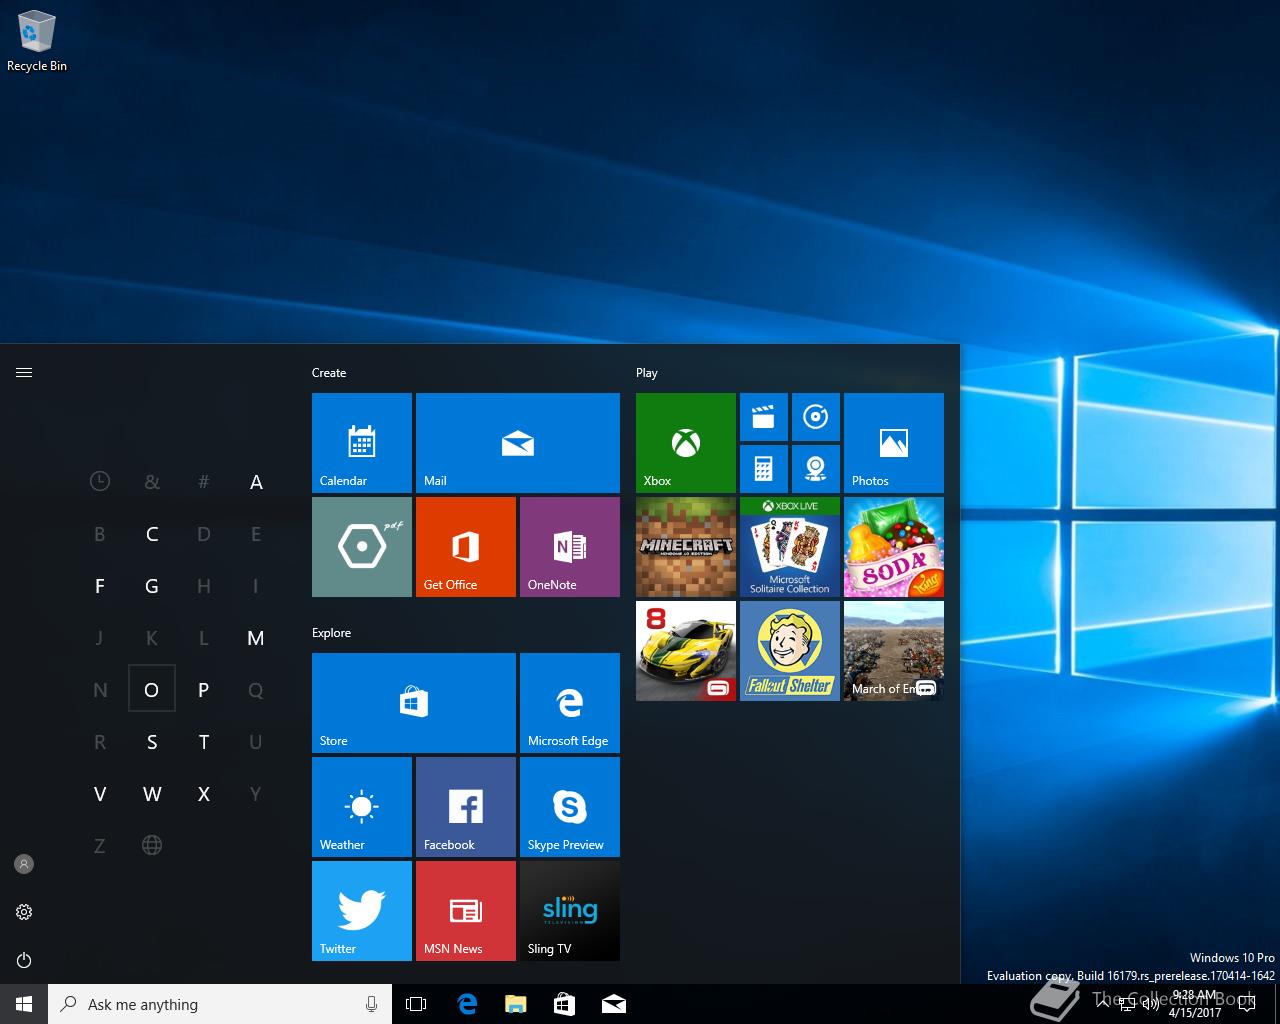Click the Cortana microphone icon

(371, 1004)
